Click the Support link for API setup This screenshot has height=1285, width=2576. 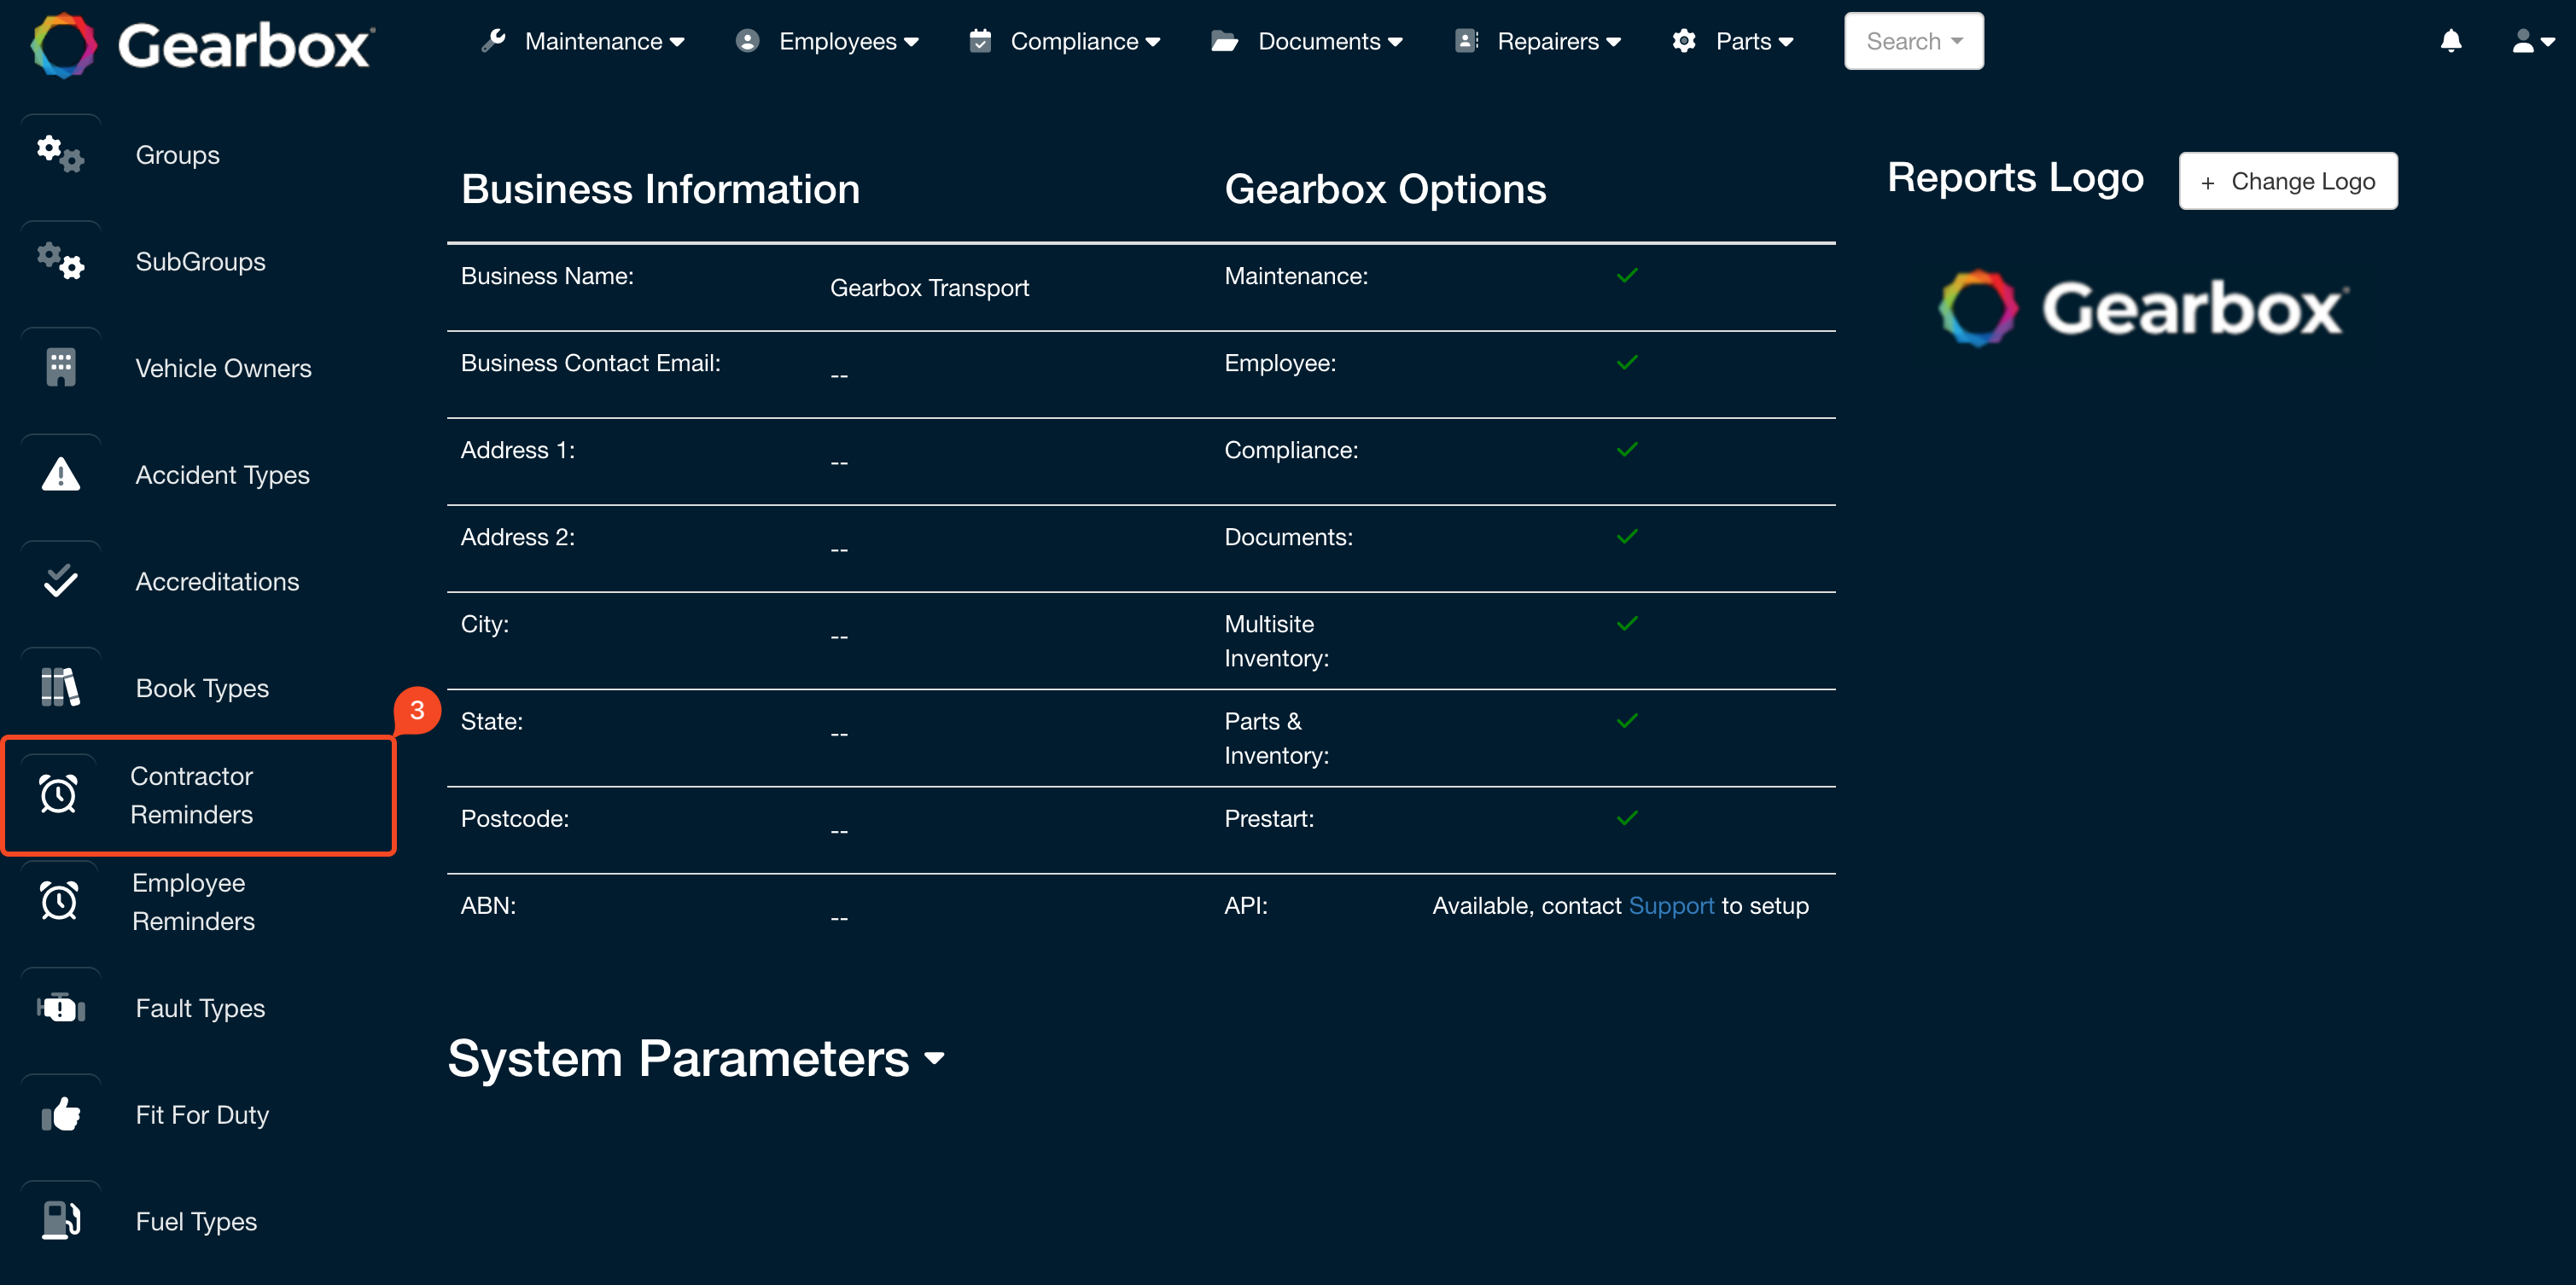pos(1671,905)
